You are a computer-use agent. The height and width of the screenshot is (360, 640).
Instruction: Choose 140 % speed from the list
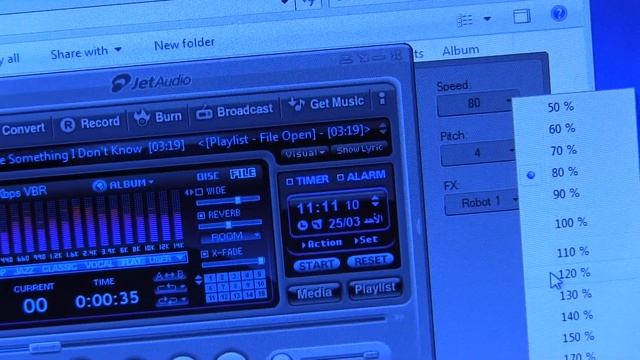[577, 316]
